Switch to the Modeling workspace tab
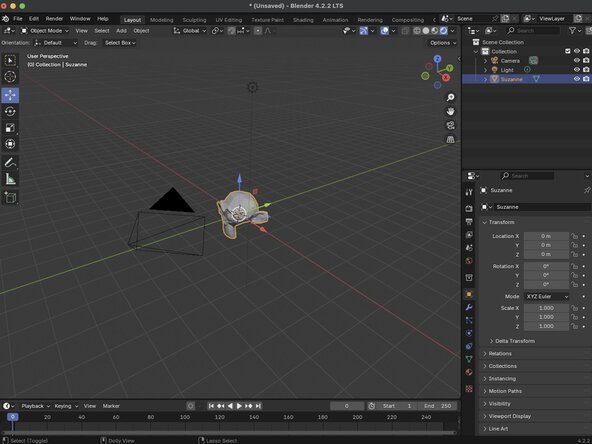This screenshot has height=444, width=592. (x=162, y=20)
